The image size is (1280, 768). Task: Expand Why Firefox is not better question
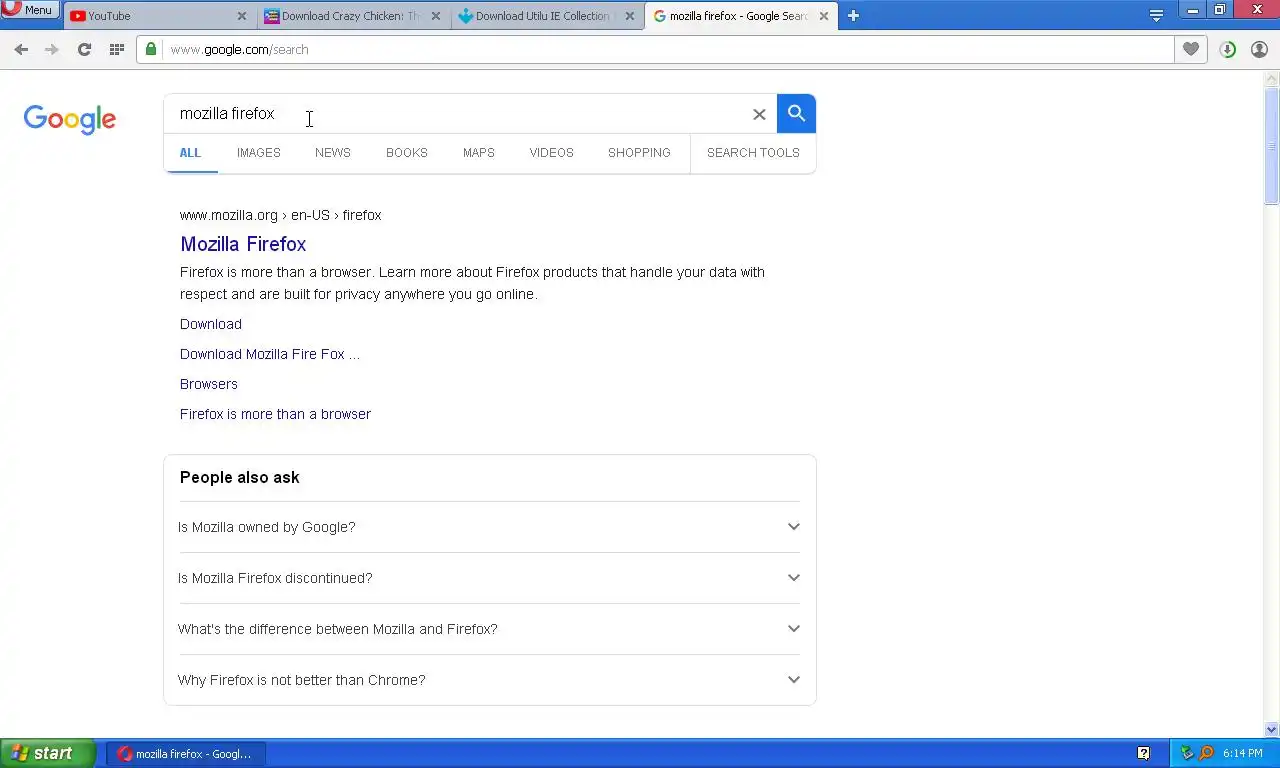[x=490, y=680]
